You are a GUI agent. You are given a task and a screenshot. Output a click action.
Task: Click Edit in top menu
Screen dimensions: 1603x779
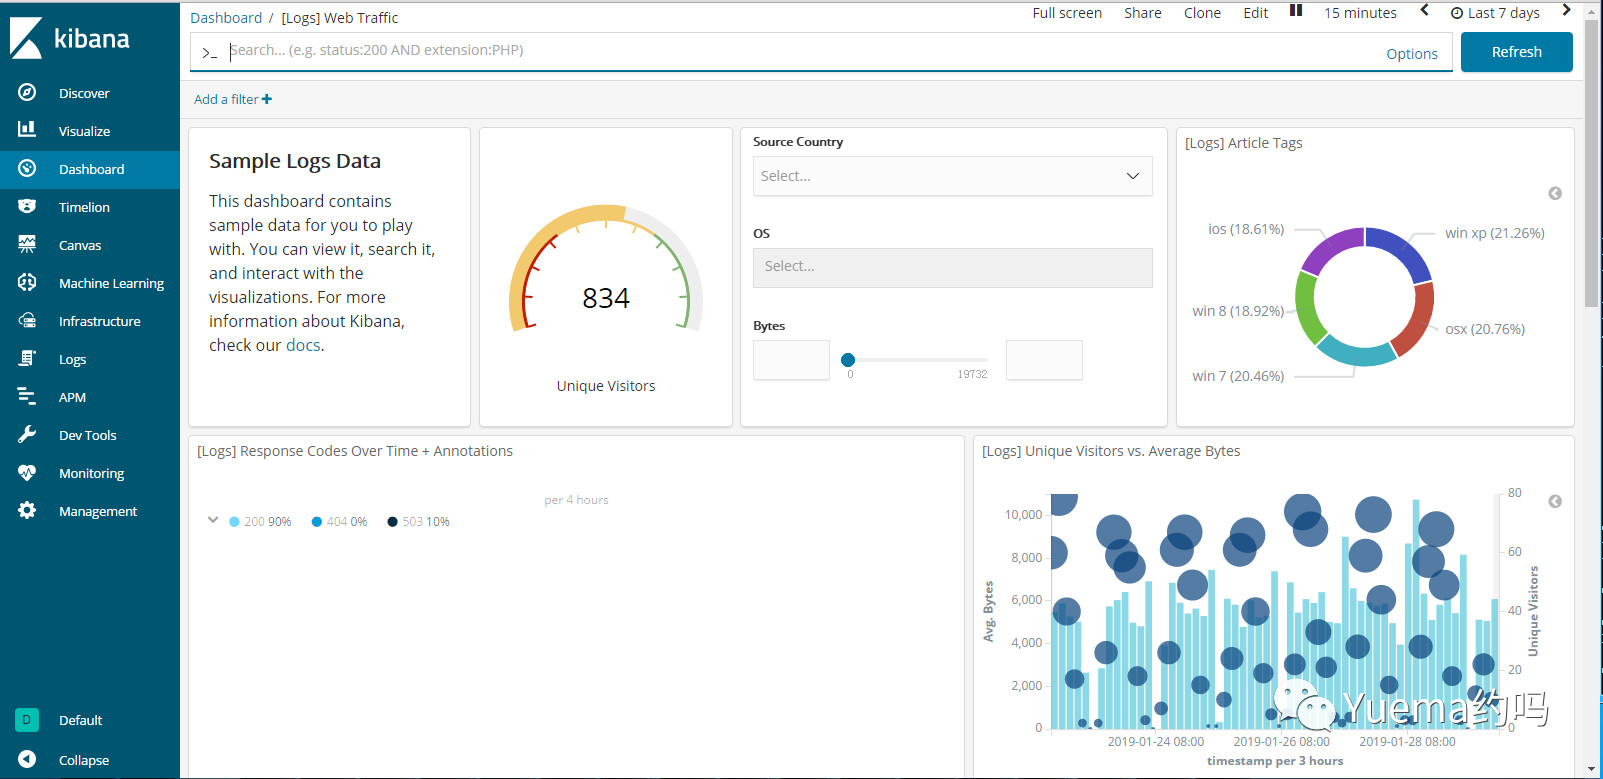coord(1255,13)
